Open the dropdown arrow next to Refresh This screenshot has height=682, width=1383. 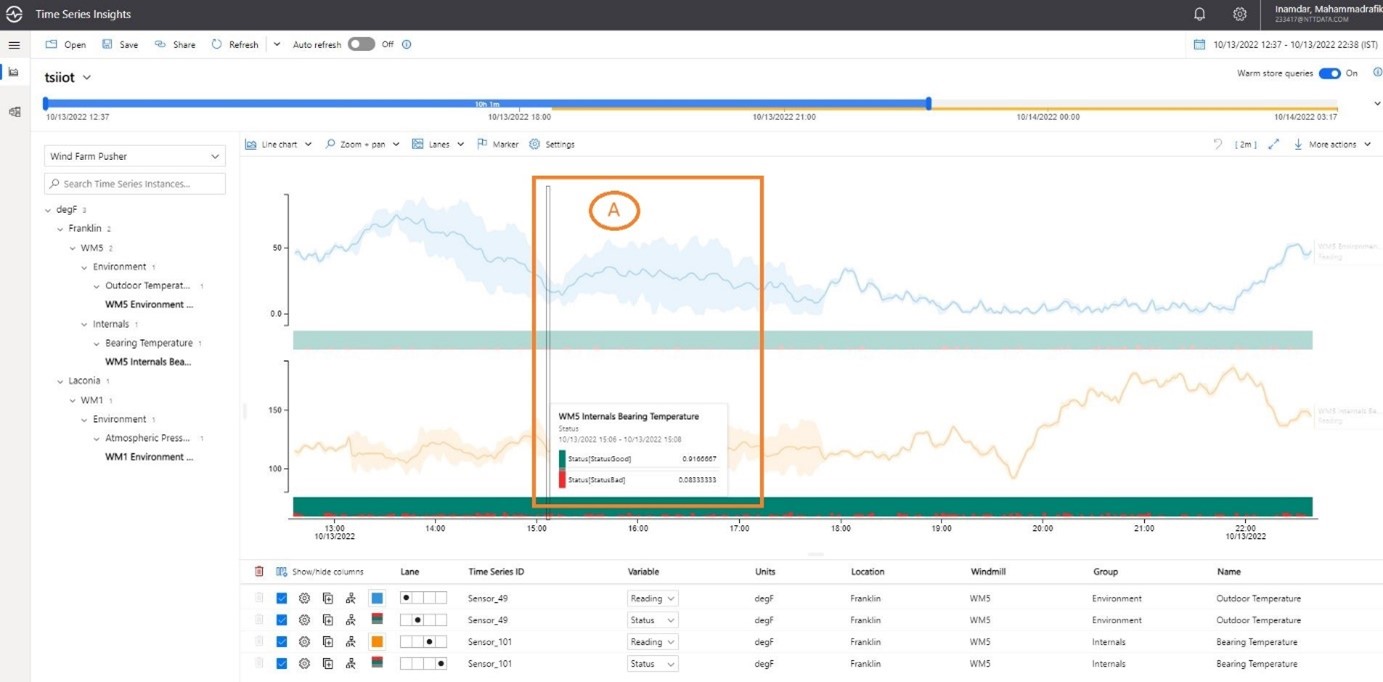point(277,44)
